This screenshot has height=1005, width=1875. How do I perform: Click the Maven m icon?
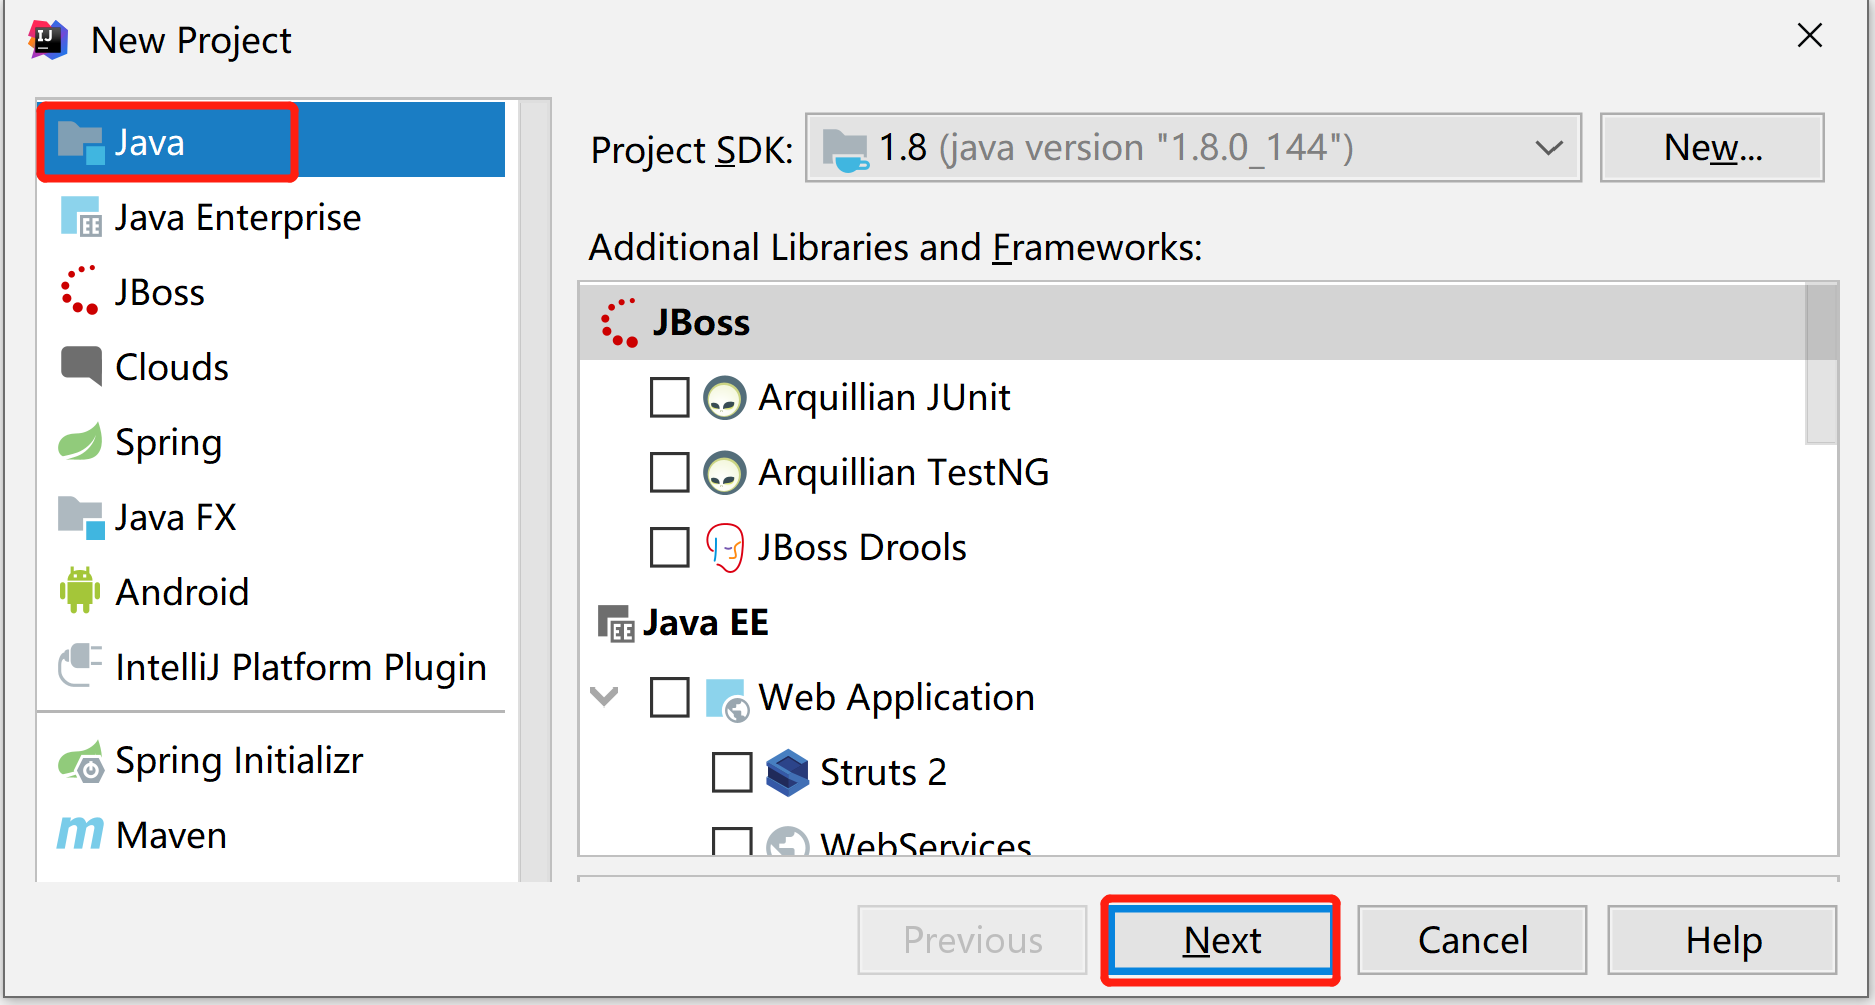point(80,833)
